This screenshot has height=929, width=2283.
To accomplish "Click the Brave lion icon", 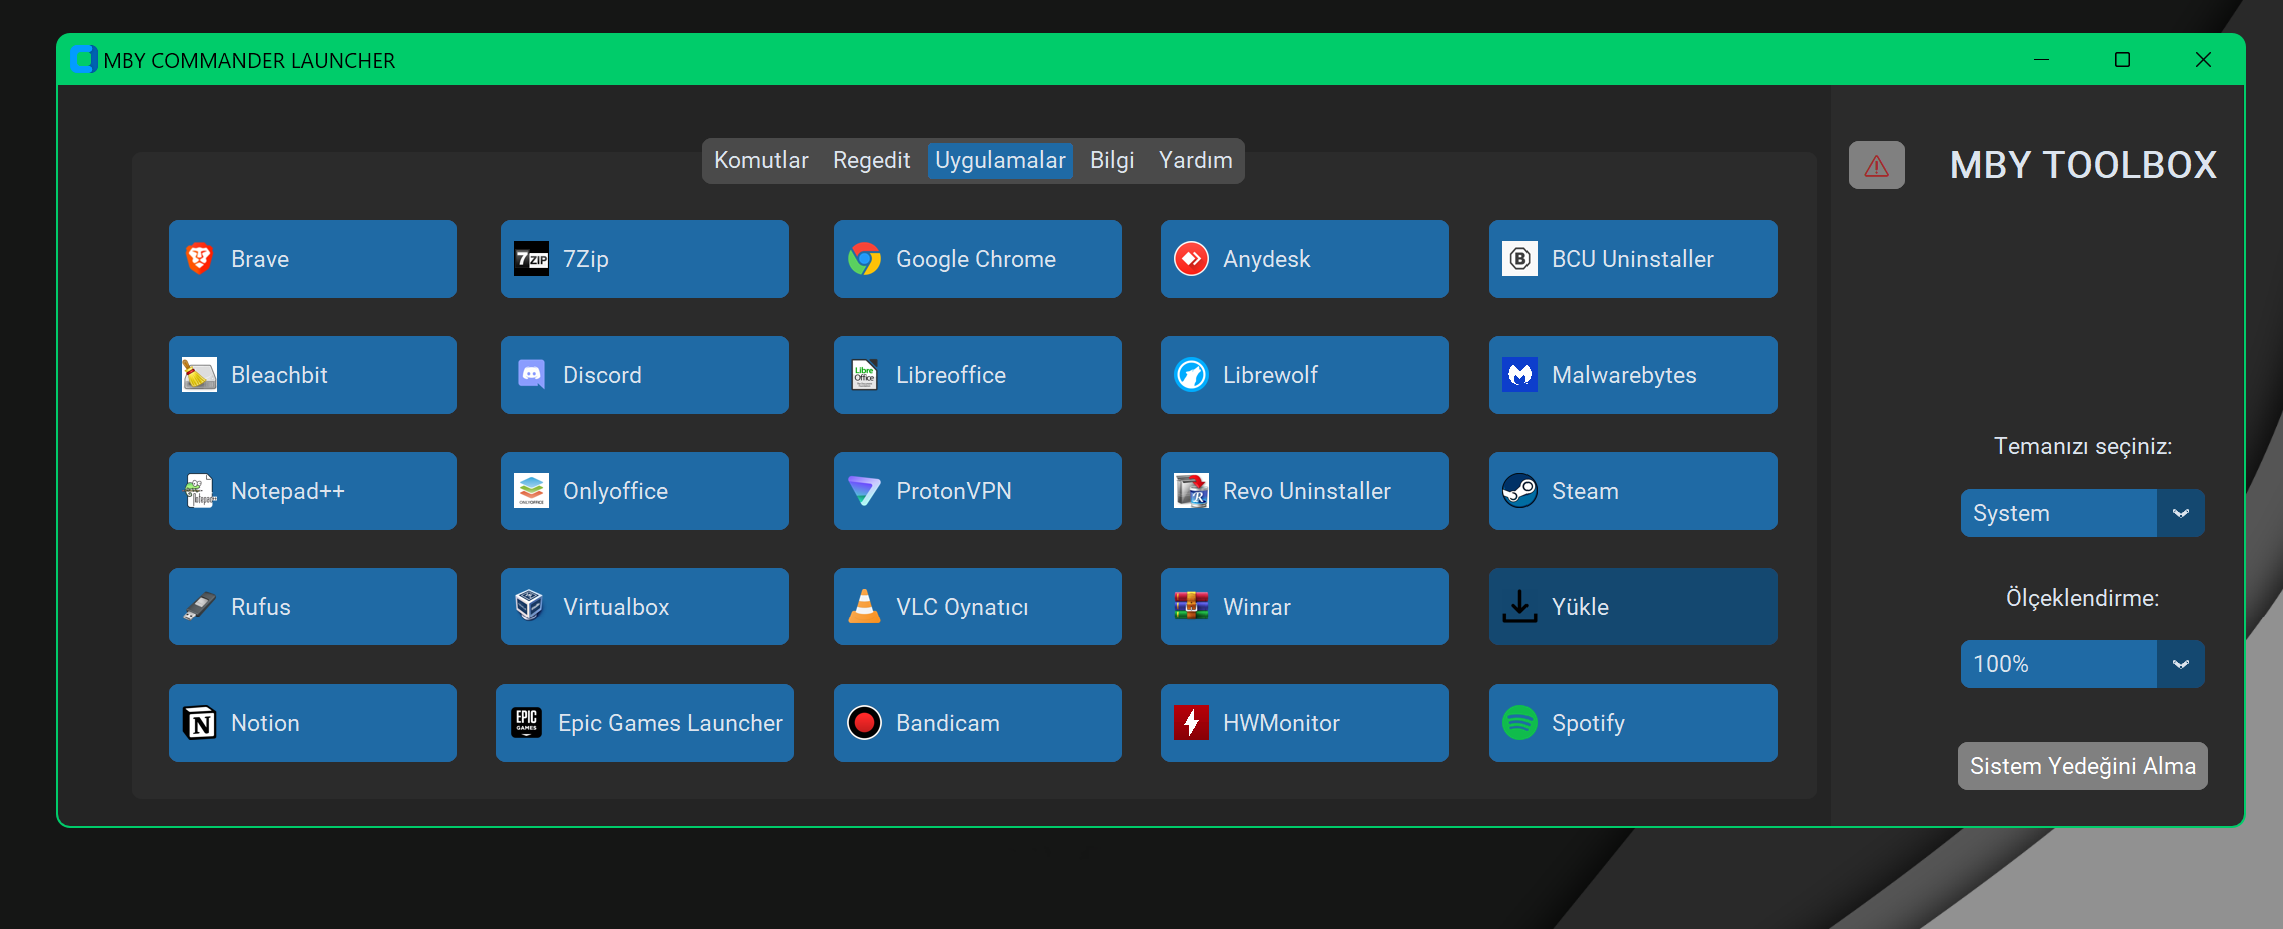I will point(199,259).
